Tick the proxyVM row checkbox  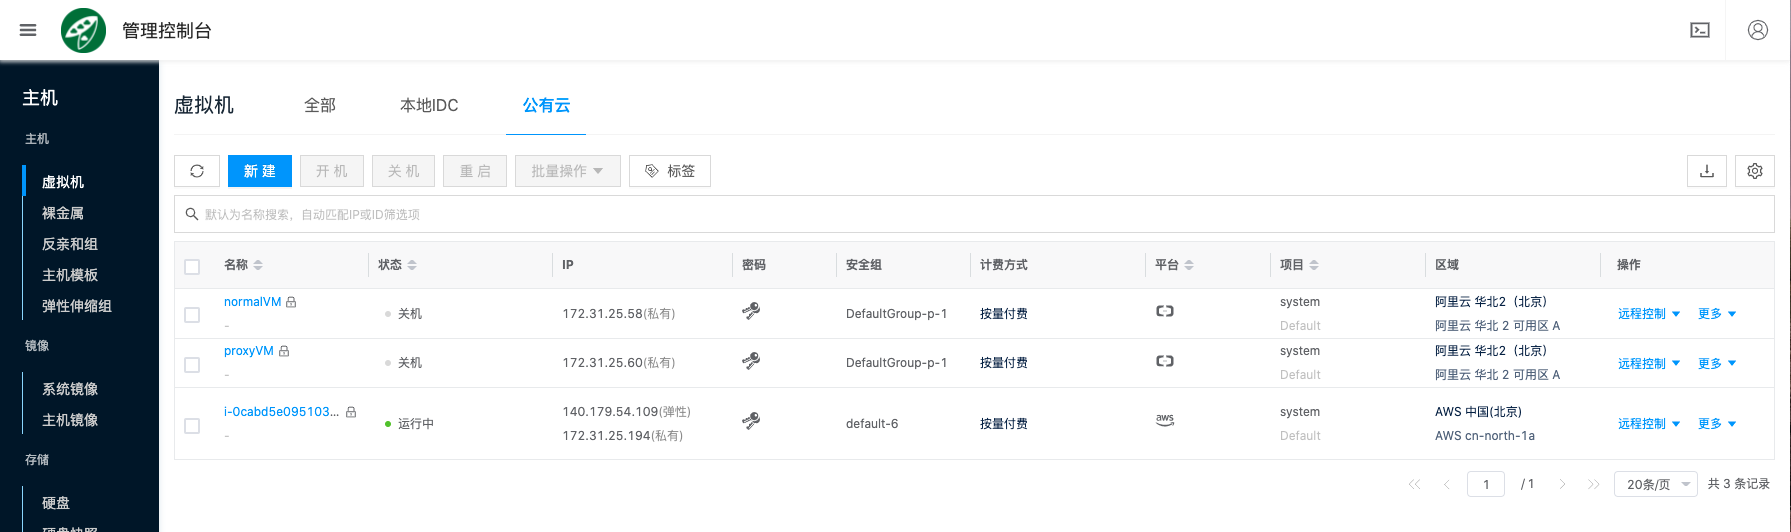192,365
